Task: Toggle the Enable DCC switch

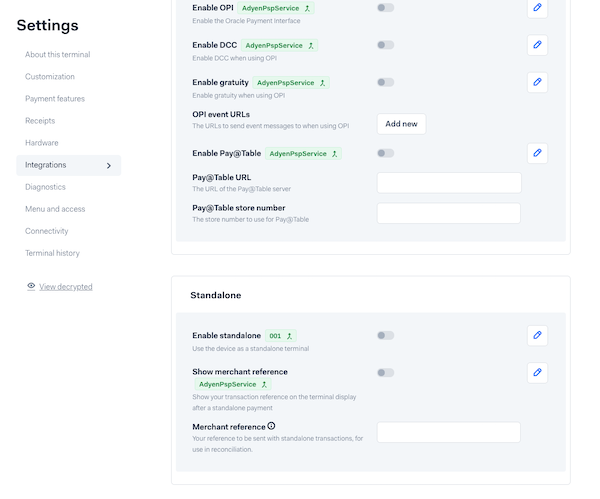Action: [x=385, y=45]
